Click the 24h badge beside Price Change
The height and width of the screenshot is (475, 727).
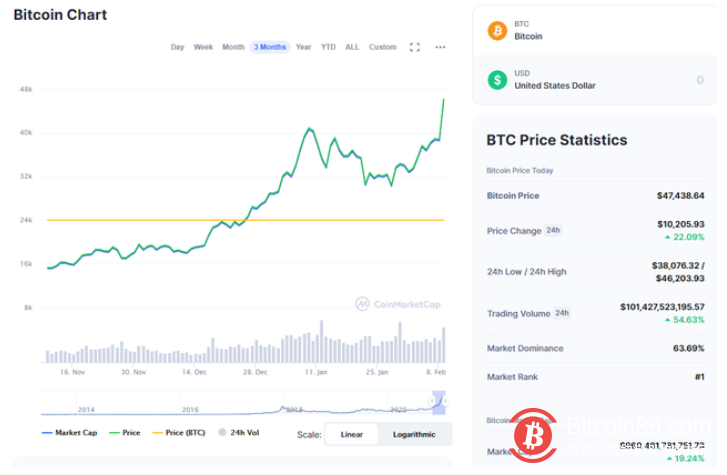pos(552,231)
